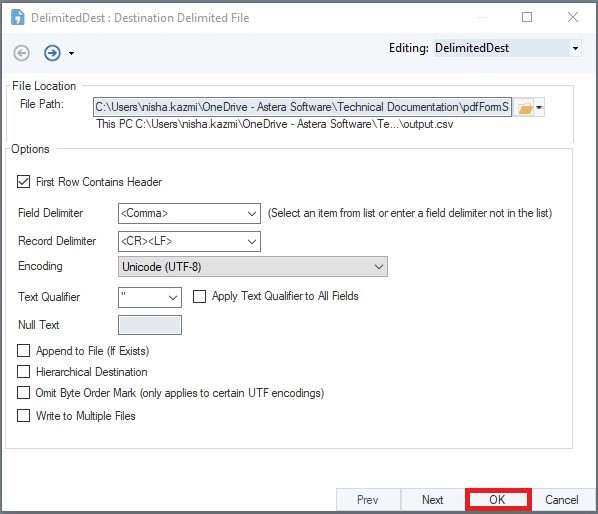Click the OK button

coord(498,500)
